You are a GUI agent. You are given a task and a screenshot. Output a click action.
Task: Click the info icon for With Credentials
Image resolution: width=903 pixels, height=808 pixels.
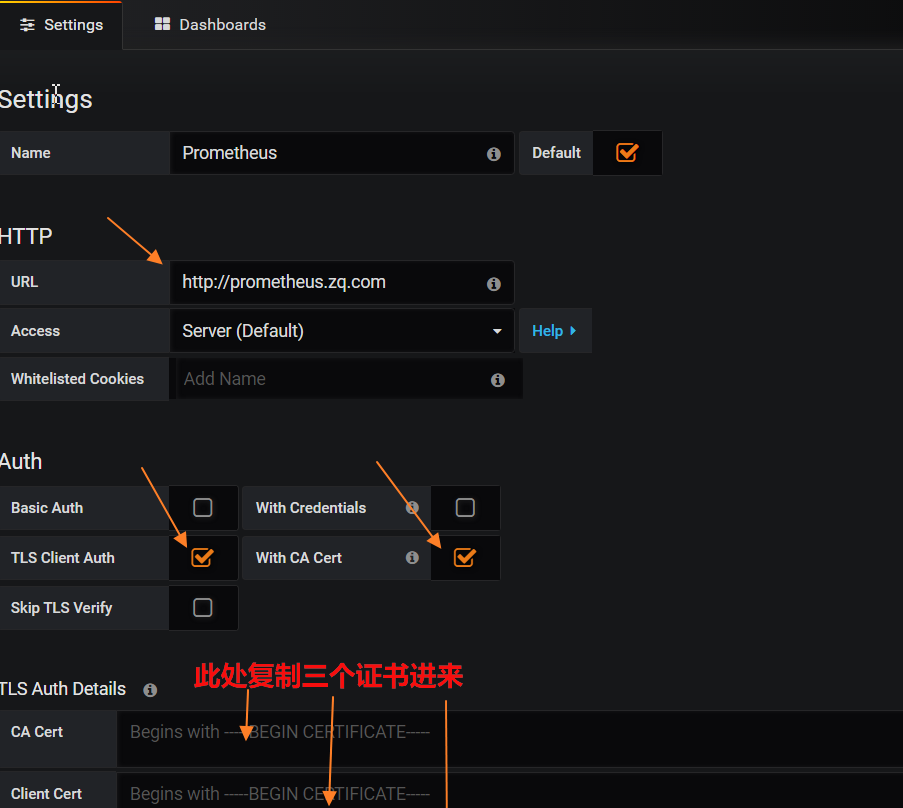pyautogui.click(x=412, y=507)
